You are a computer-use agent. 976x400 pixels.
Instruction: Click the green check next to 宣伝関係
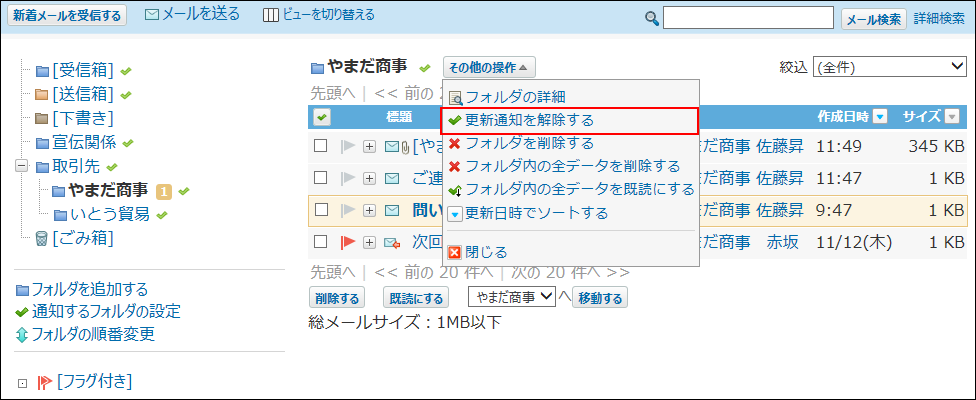coord(128,142)
